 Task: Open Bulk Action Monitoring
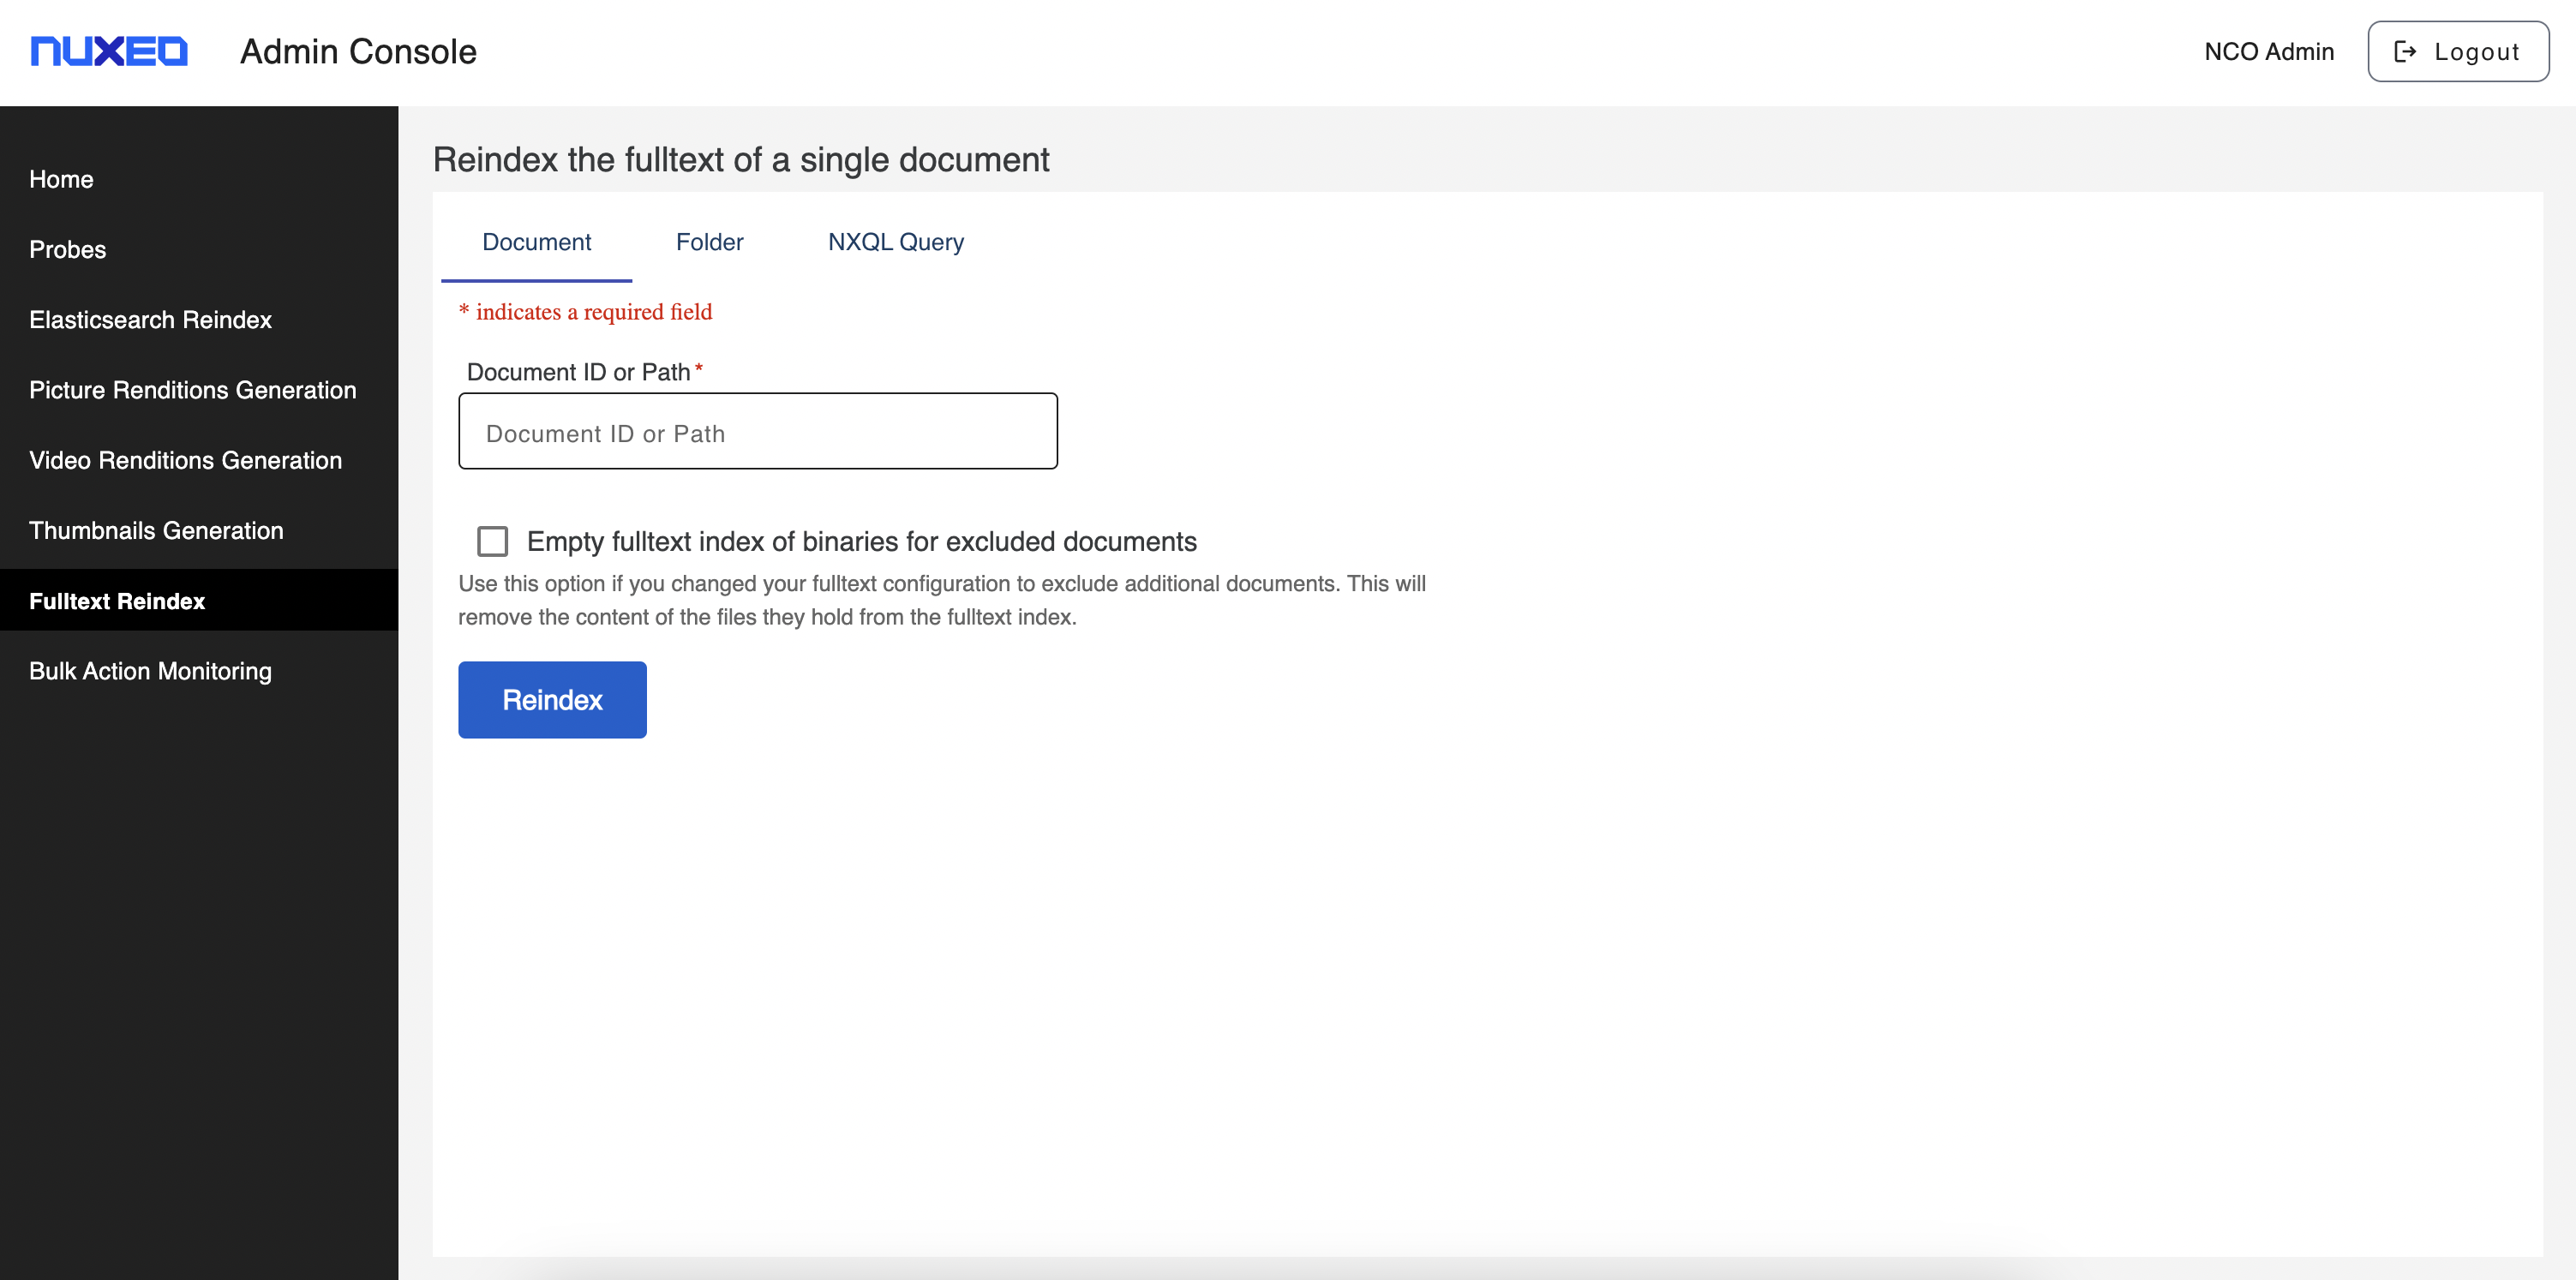(150, 671)
